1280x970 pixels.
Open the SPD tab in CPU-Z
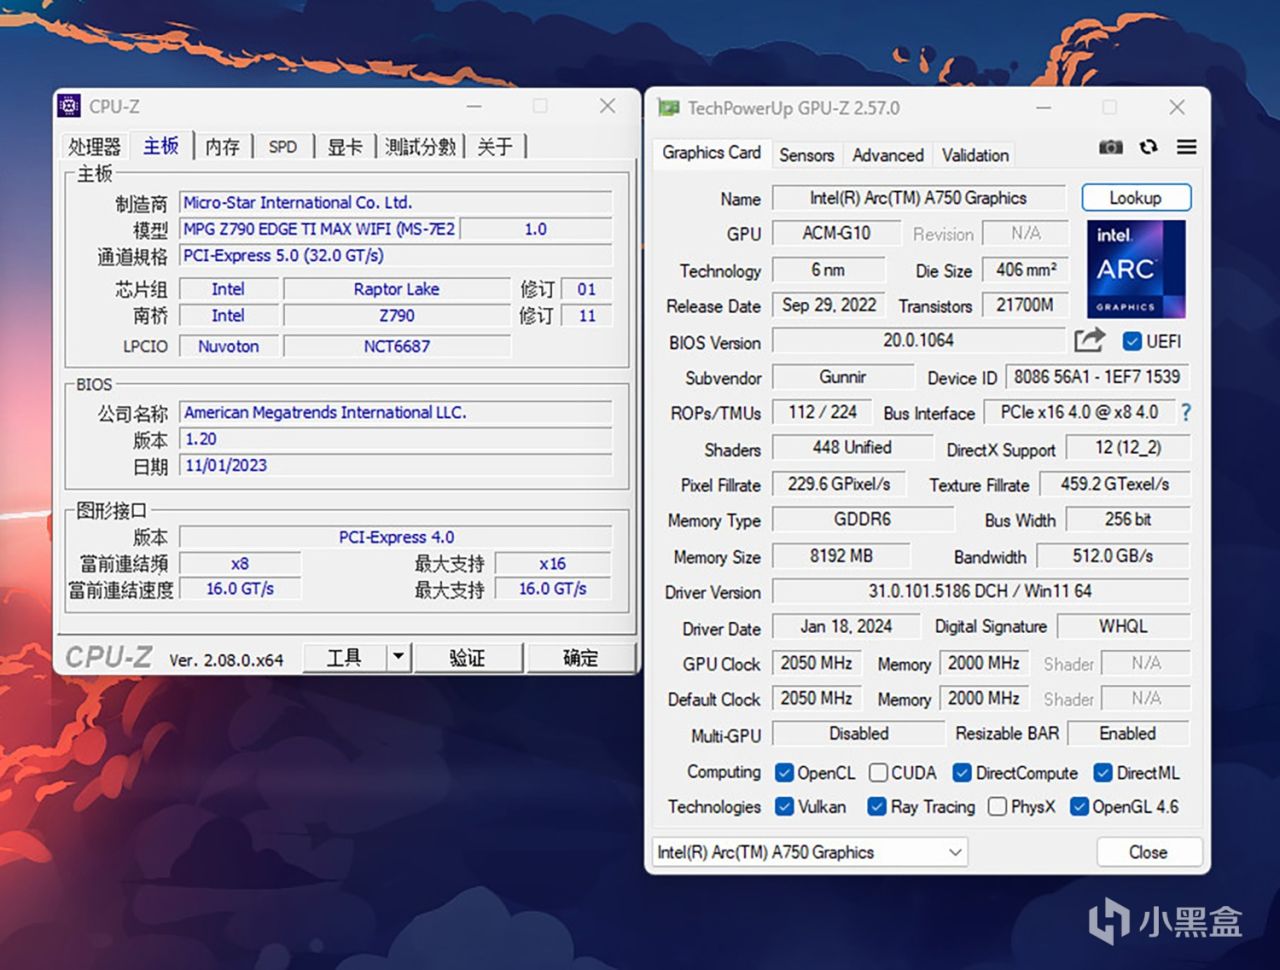point(283,146)
